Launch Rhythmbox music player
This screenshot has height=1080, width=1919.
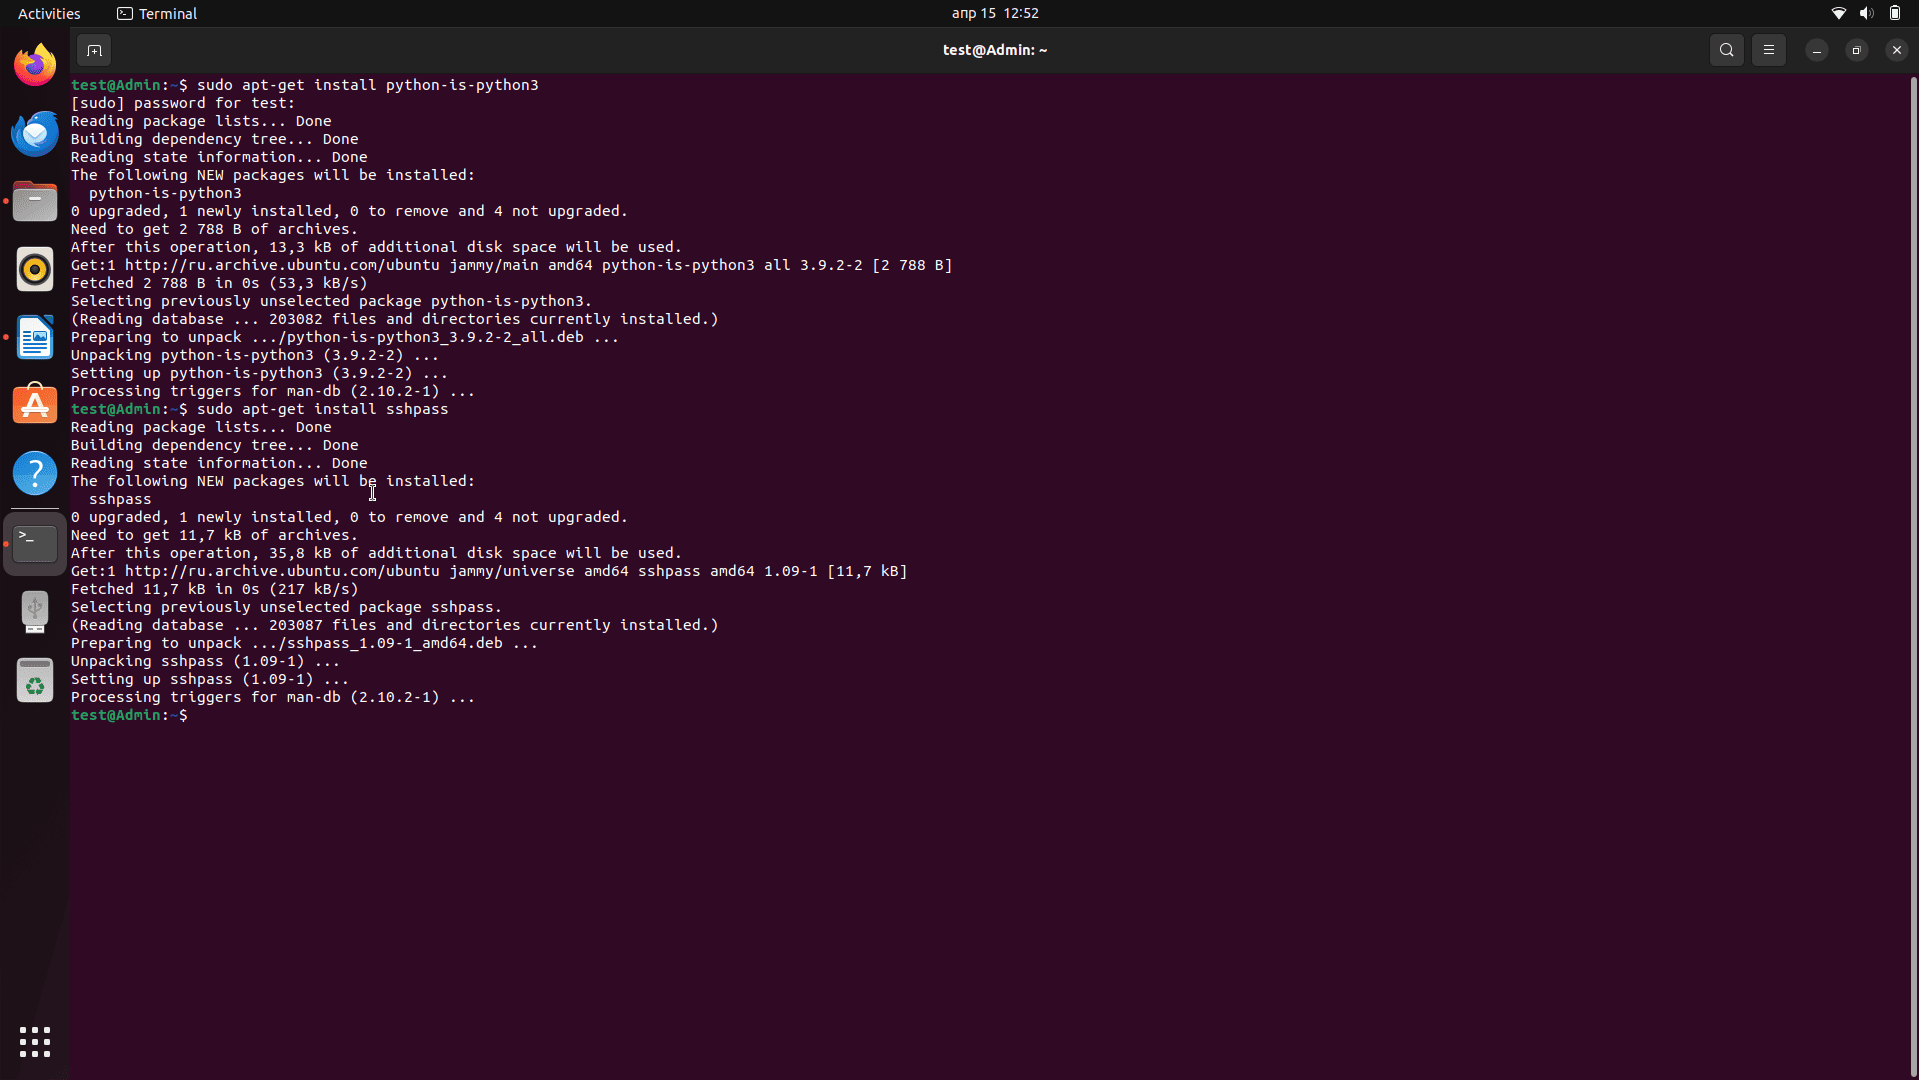pyautogui.click(x=35, y=270)
